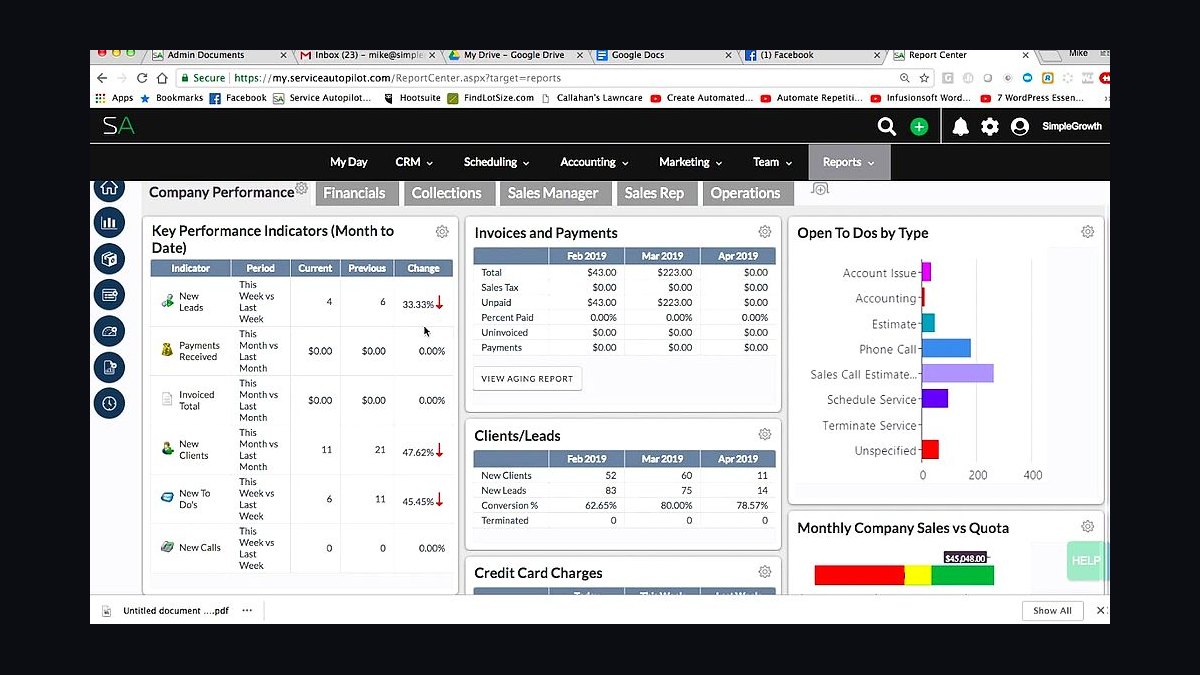Expand the Reports menu
This screenshot has width=1200, height=675.
[x=849, y=162]
